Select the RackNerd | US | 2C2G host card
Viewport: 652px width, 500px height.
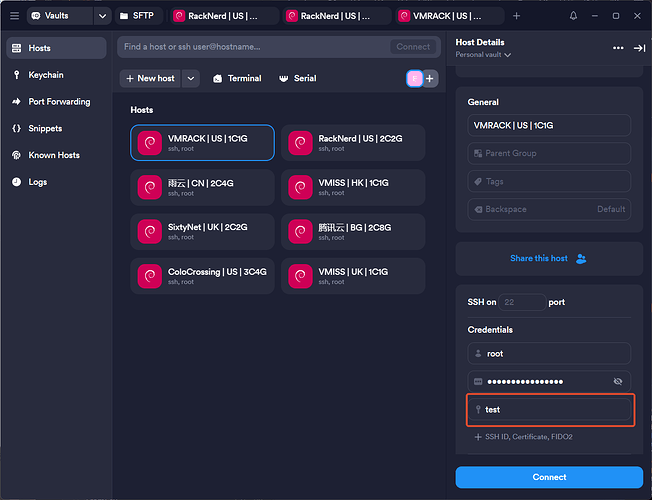coord(353,143)
